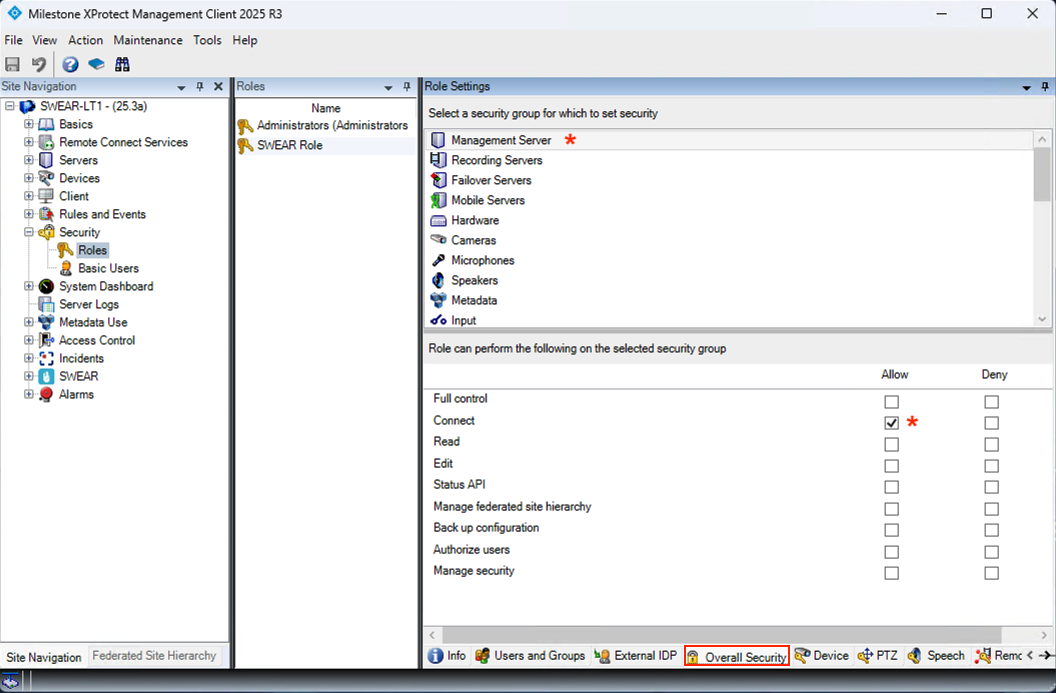Select the Cameras security group

point(473,240)
